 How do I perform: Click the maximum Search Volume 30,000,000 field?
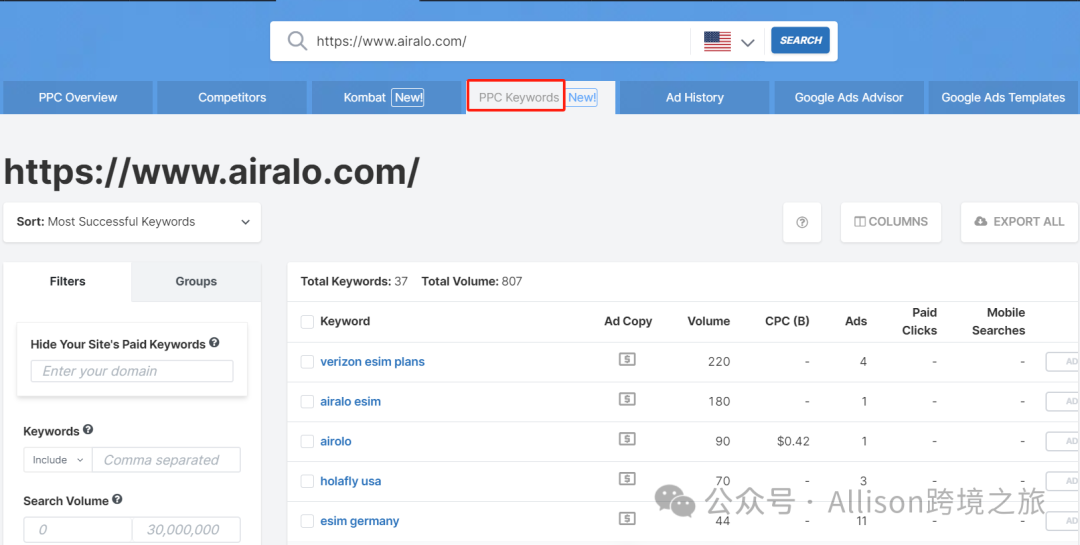click(187, 530)
